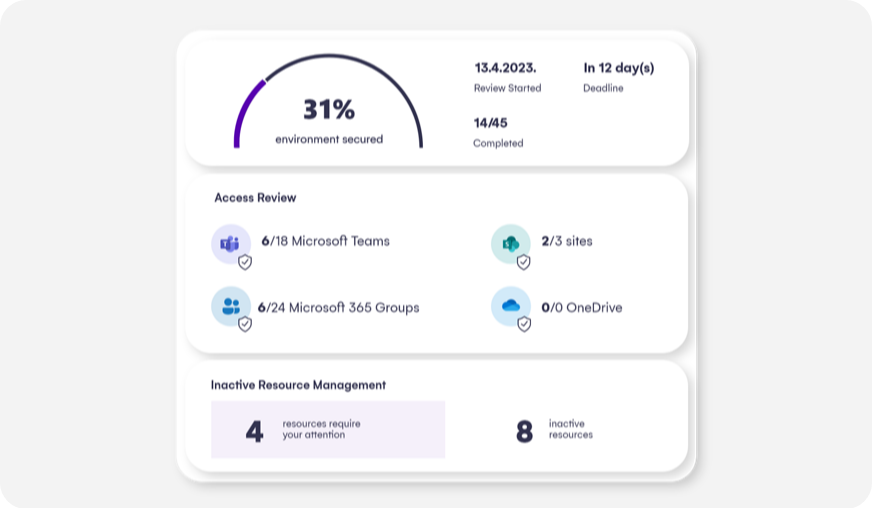Select the 4 resources require your attention tile
872x509 pixels.
click(328, 429)
